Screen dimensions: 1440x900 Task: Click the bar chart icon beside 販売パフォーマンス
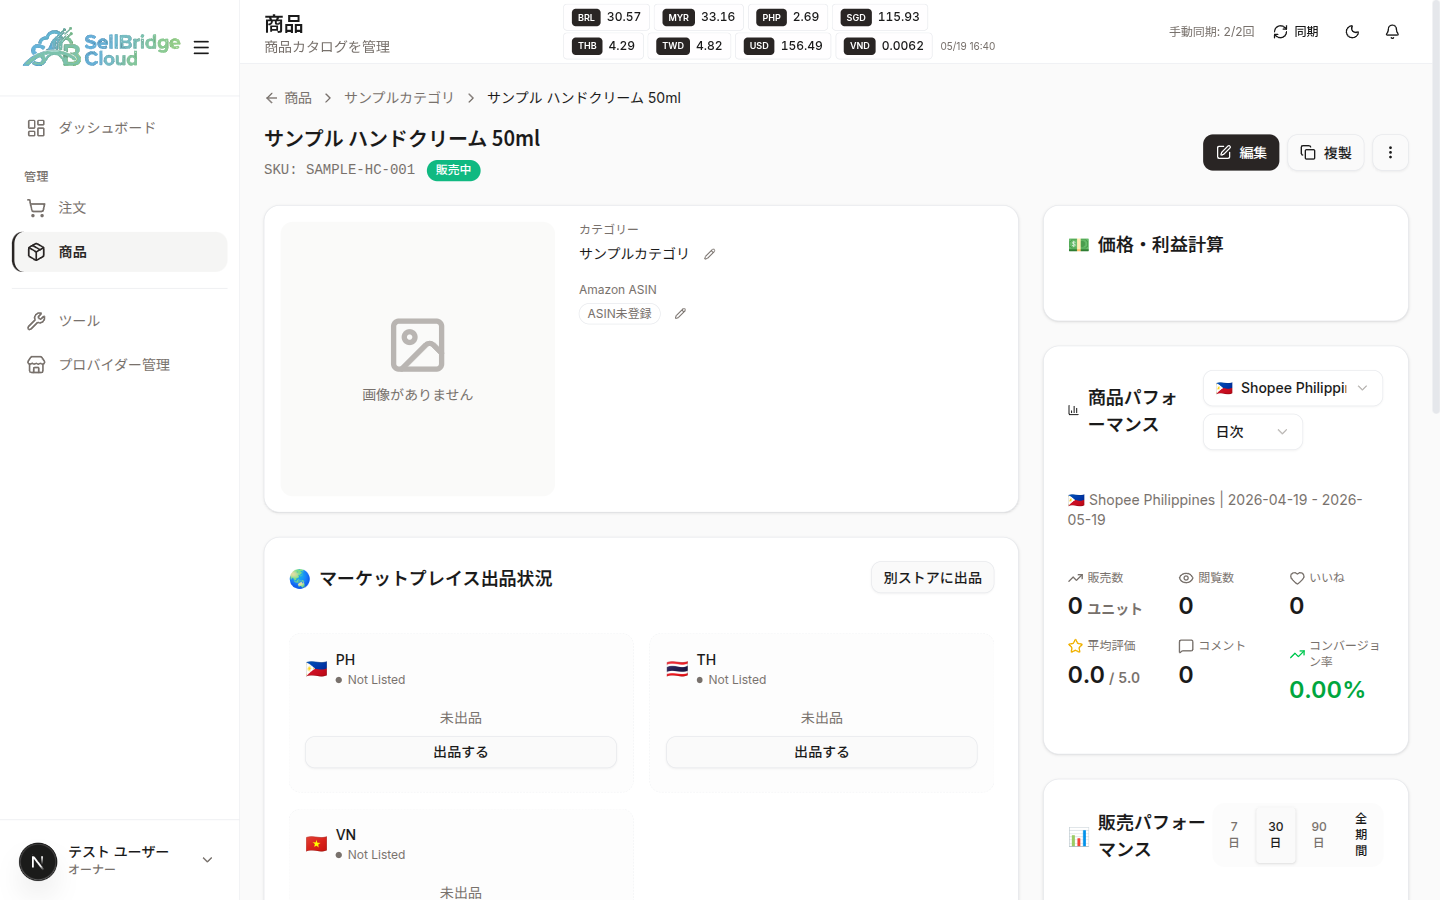(x=1078, y=837)
